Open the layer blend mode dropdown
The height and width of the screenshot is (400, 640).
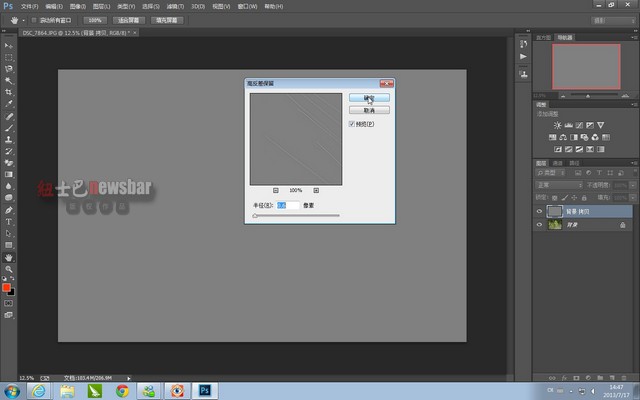tap(558, 185)
